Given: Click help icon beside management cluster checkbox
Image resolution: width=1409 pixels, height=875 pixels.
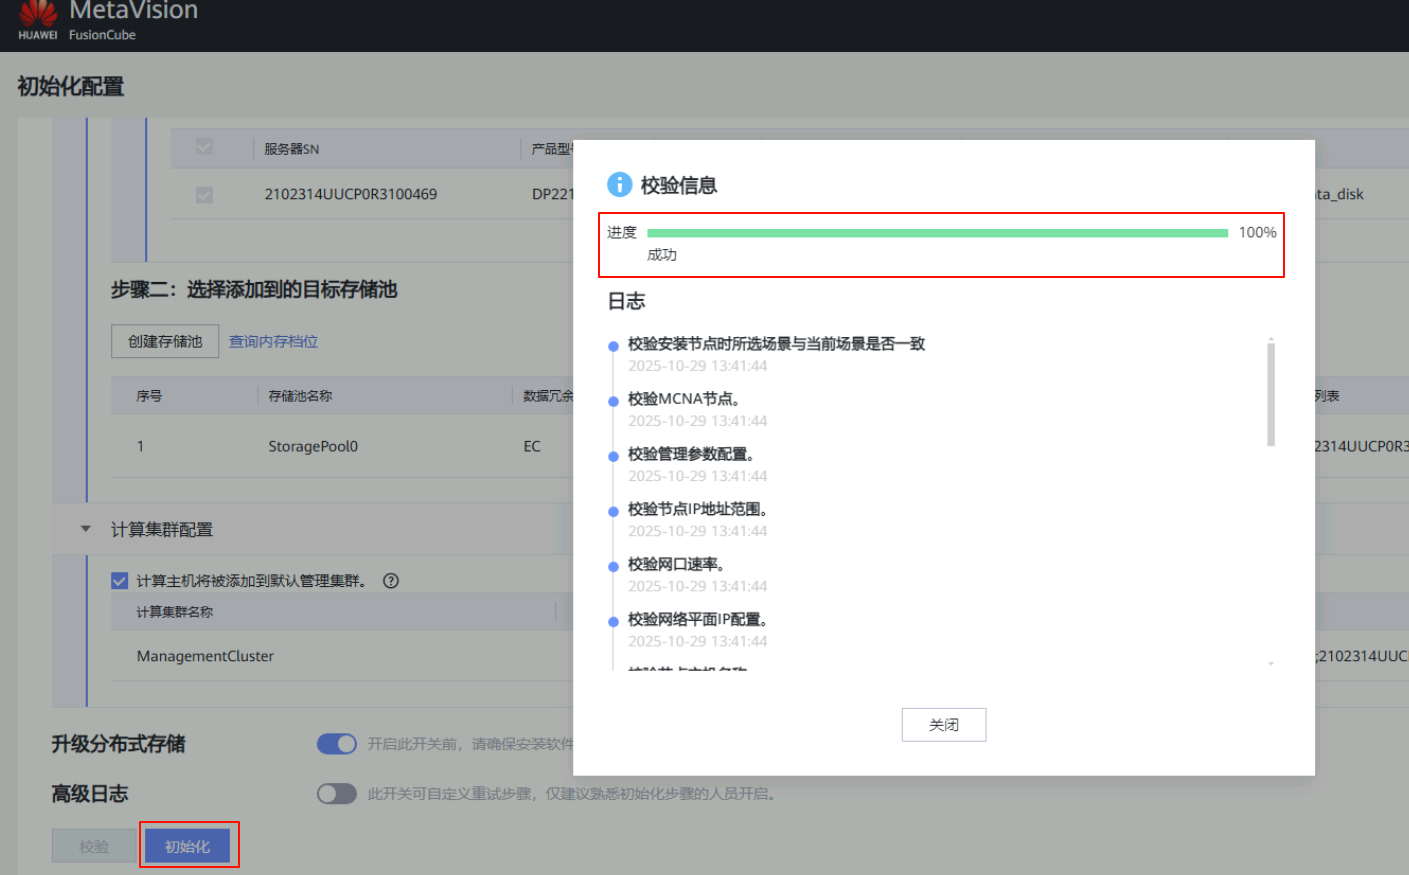Looking at the screenshot, I should 391,581.
